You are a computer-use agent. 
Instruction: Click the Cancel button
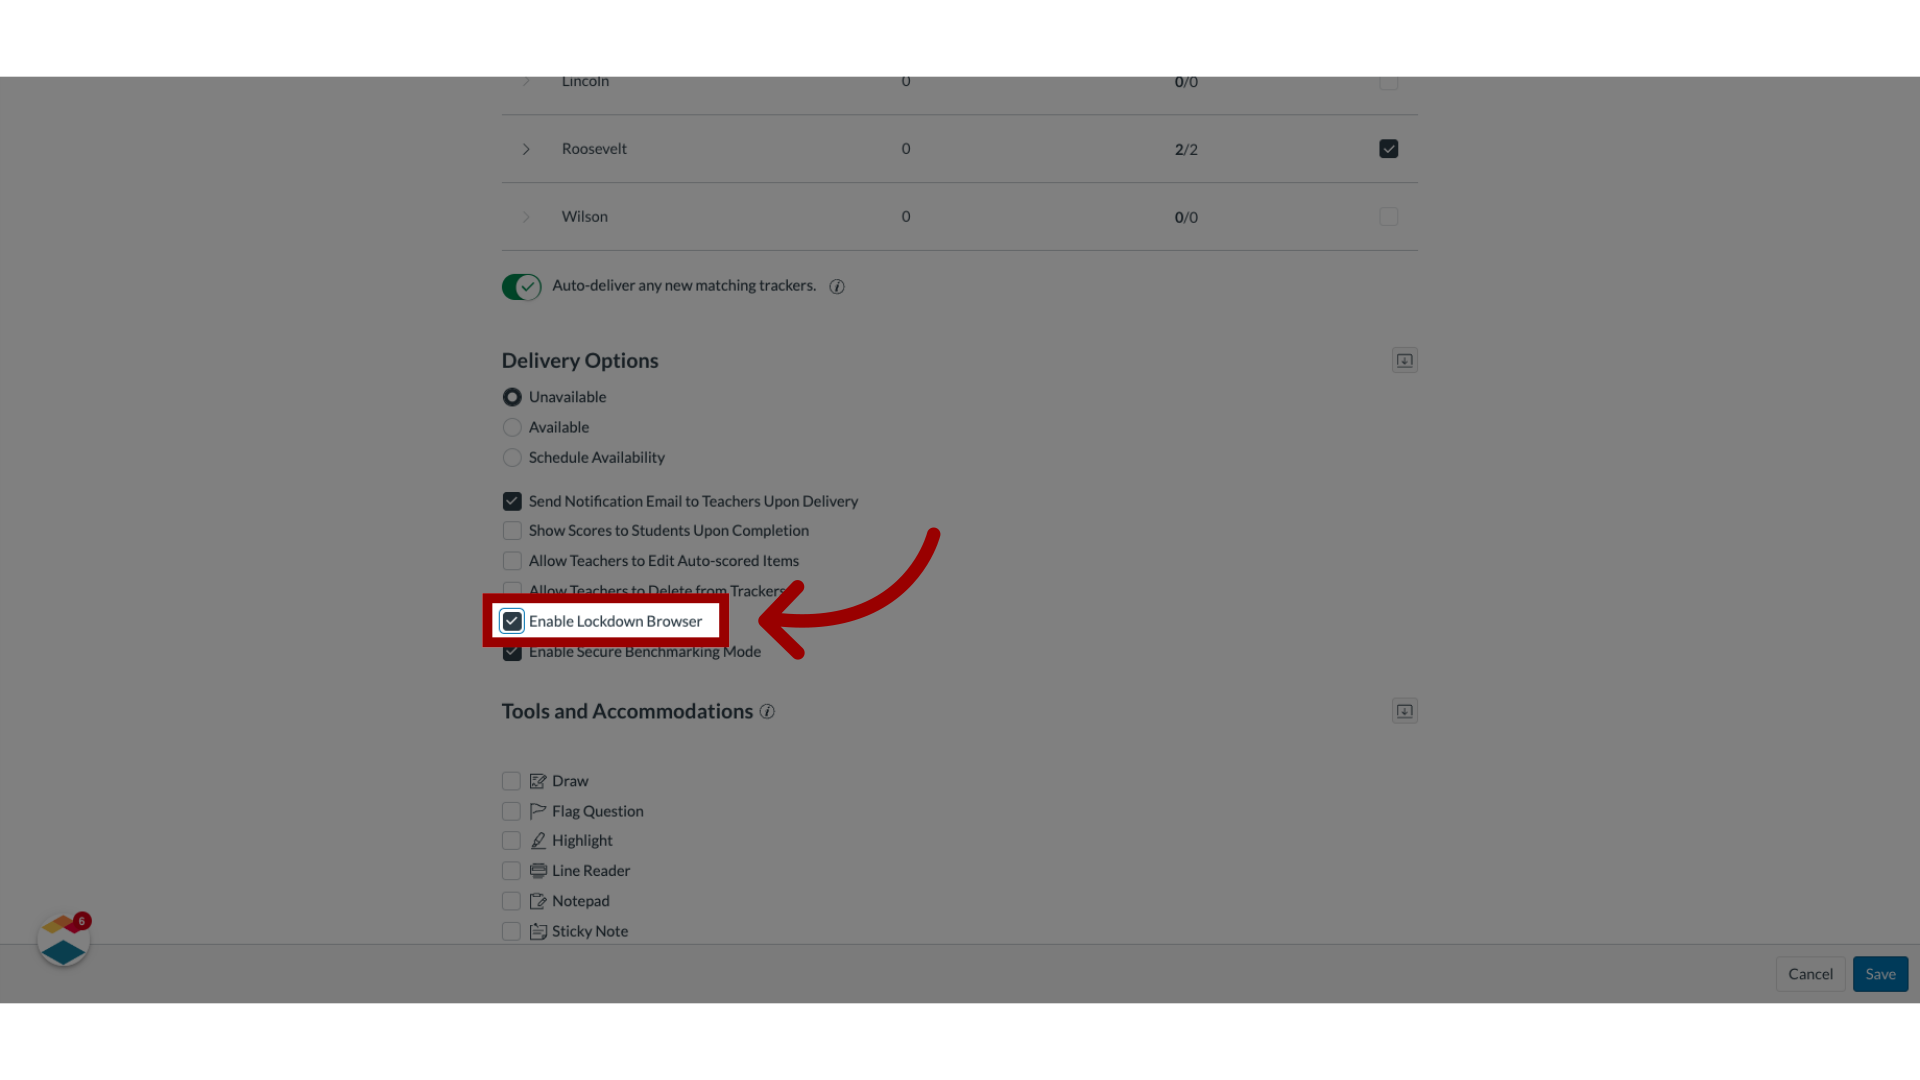[x=1811, y=973]
